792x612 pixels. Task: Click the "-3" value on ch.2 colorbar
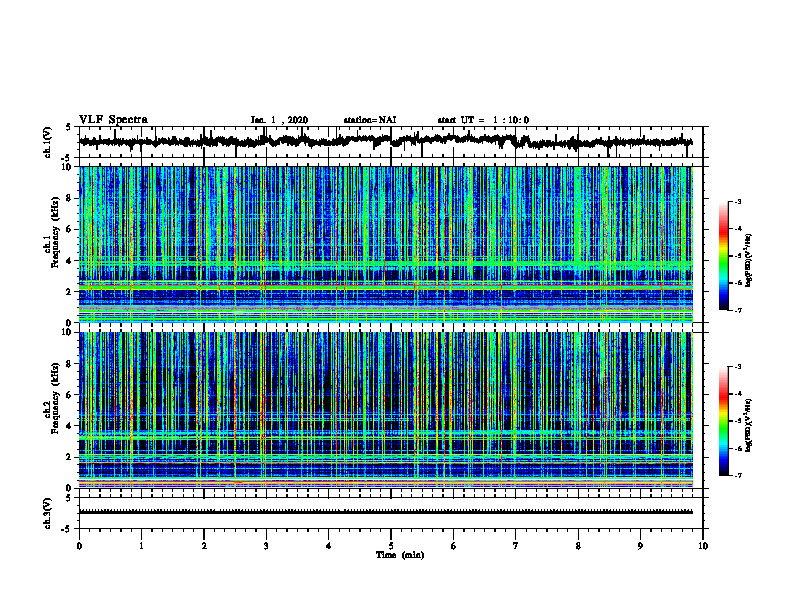(x=737, y=367)
